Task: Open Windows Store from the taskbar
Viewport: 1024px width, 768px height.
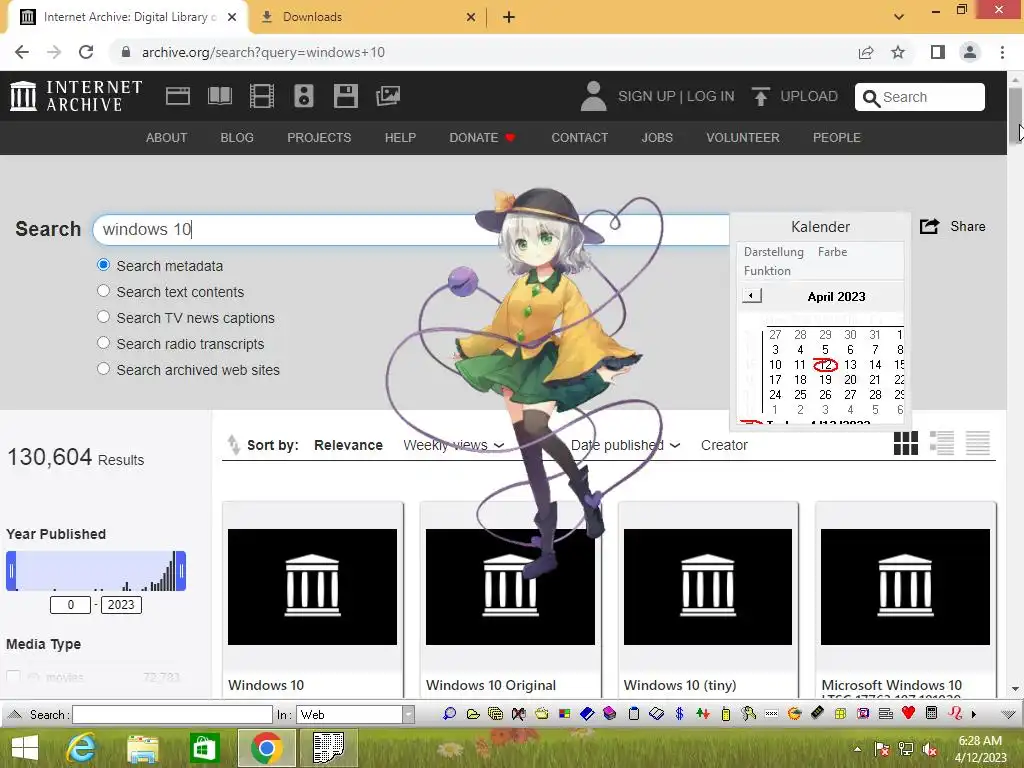Action: (x=204, y=748)
